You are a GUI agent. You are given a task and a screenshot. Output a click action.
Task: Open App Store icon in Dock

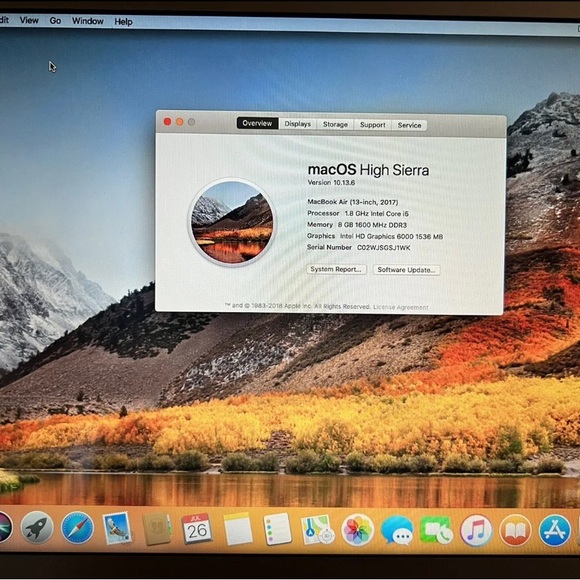(555, 531)
